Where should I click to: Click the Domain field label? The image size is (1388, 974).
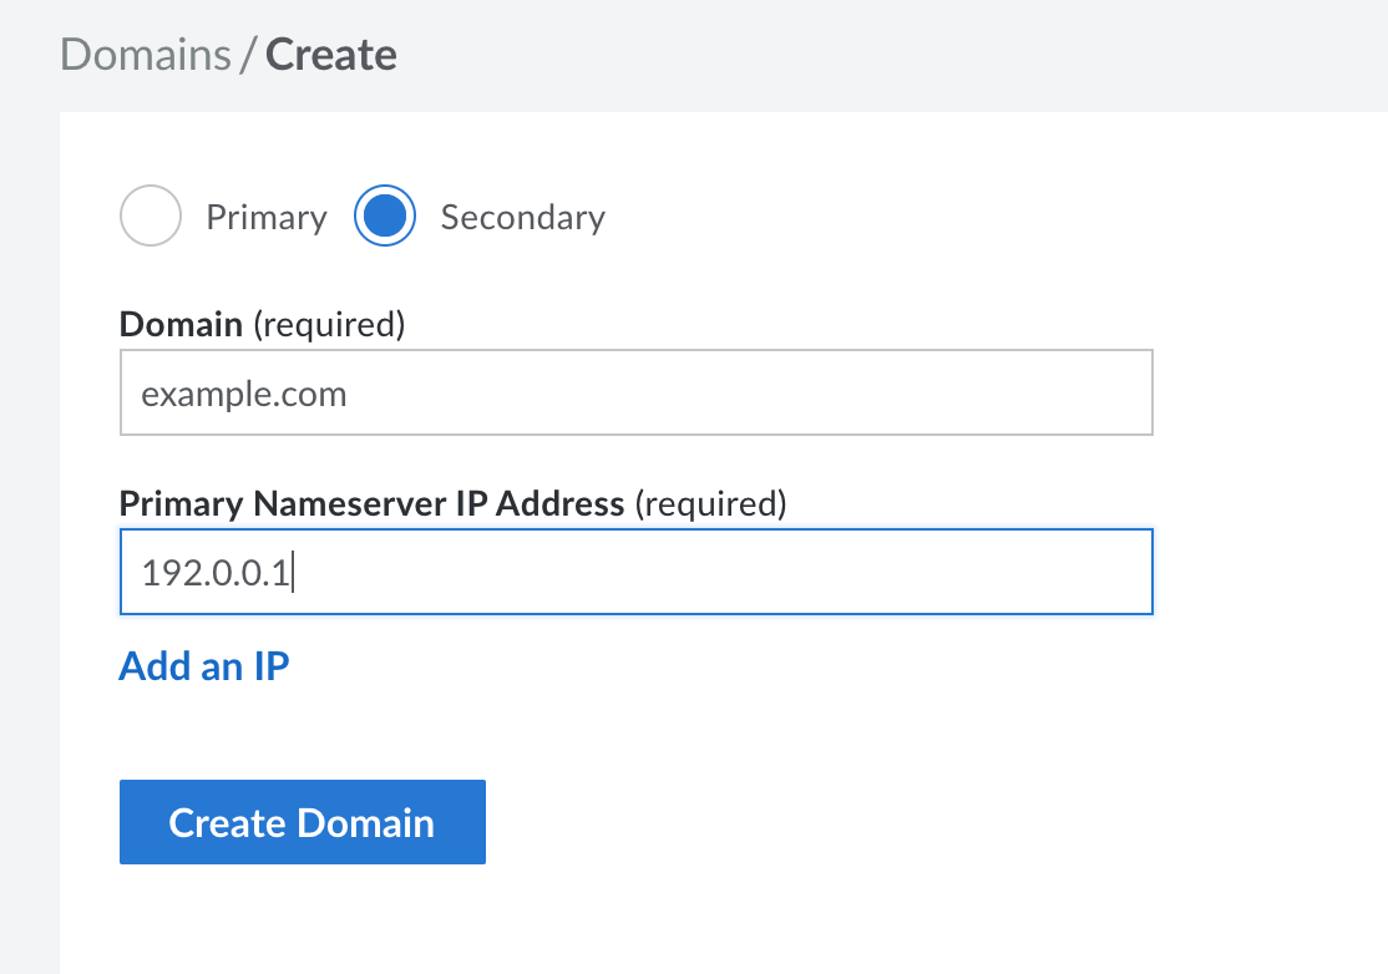point(181,324)
